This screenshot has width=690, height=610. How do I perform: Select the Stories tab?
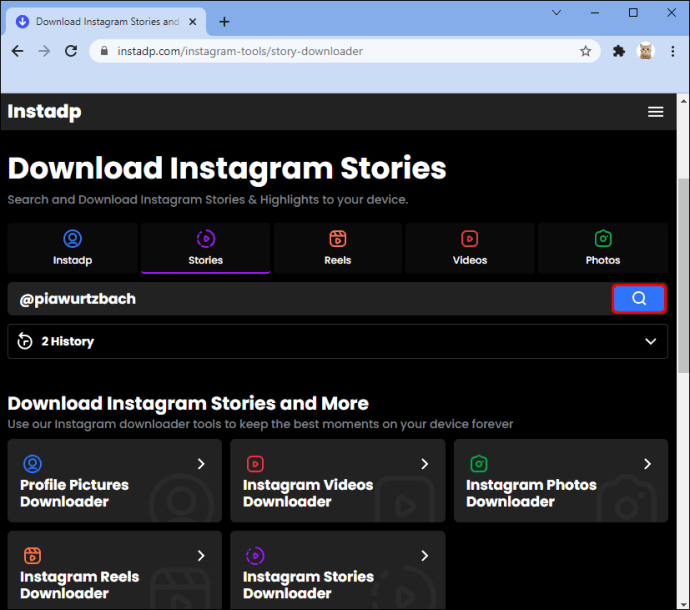click(206, 248)
